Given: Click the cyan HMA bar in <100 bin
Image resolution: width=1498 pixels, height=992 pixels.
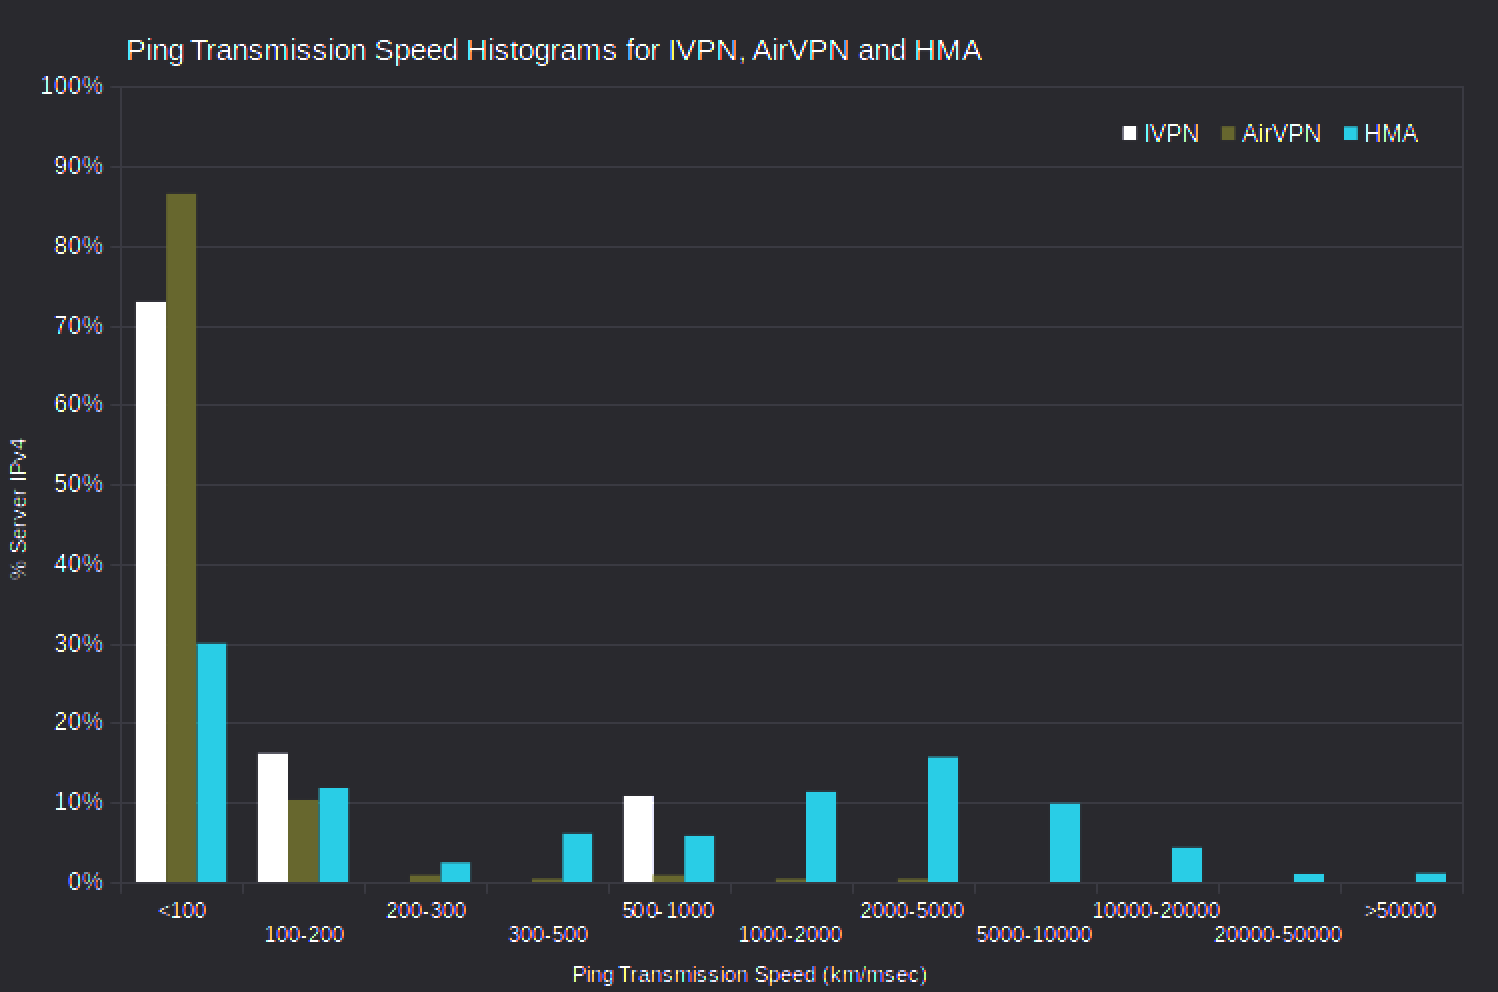Looking at the screenshot, I should tap(212, 763).
